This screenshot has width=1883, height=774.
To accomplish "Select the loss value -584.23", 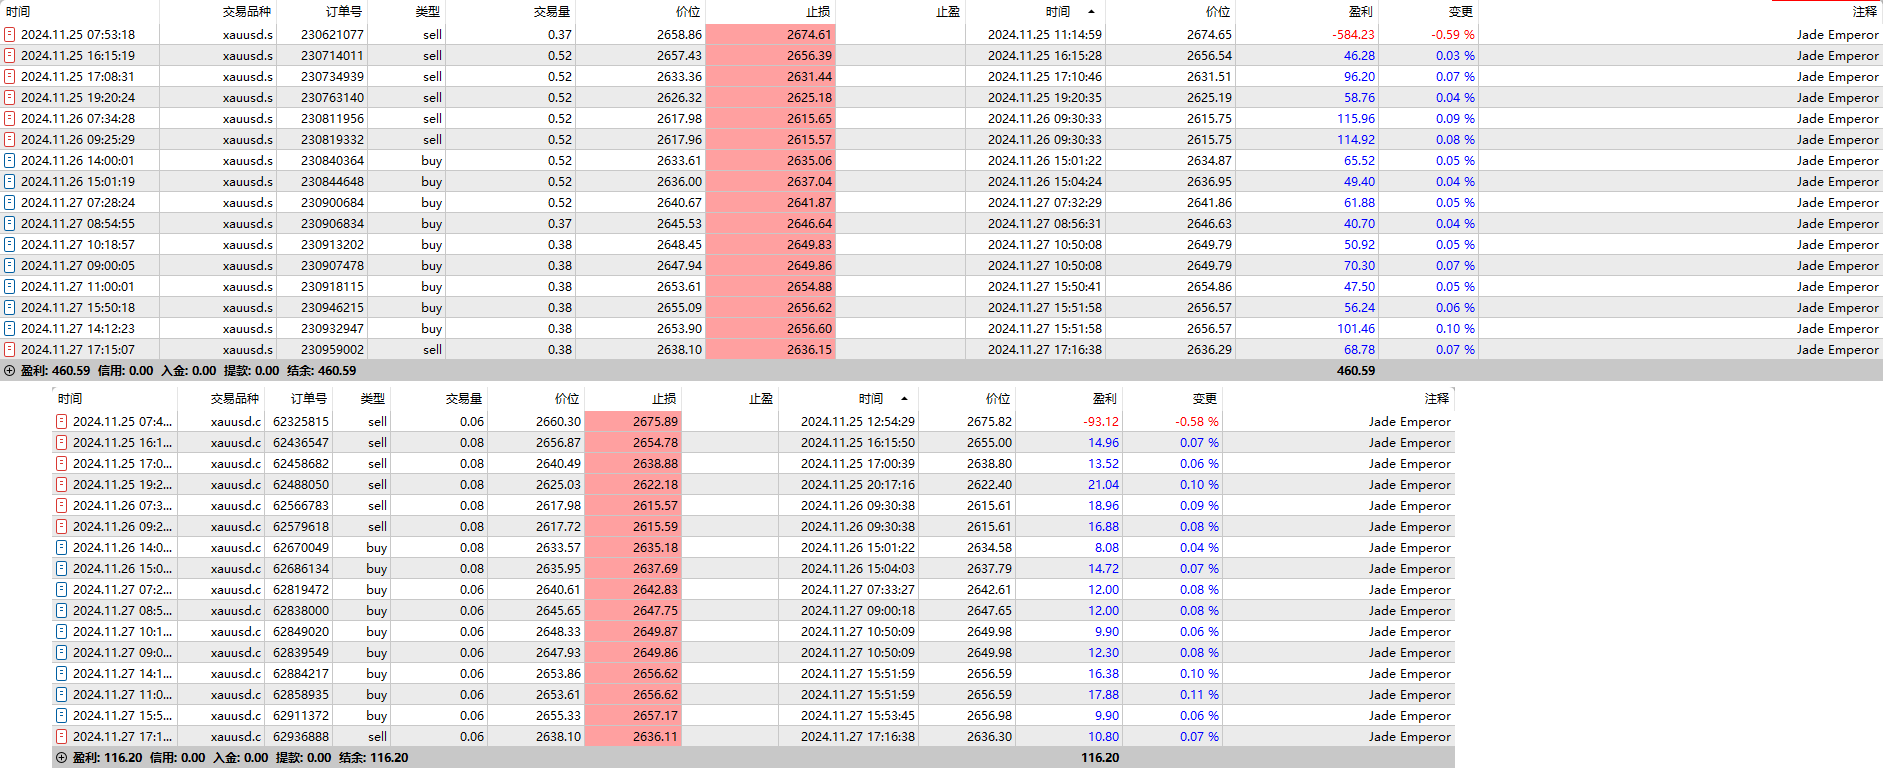I will coord(1353,34).
